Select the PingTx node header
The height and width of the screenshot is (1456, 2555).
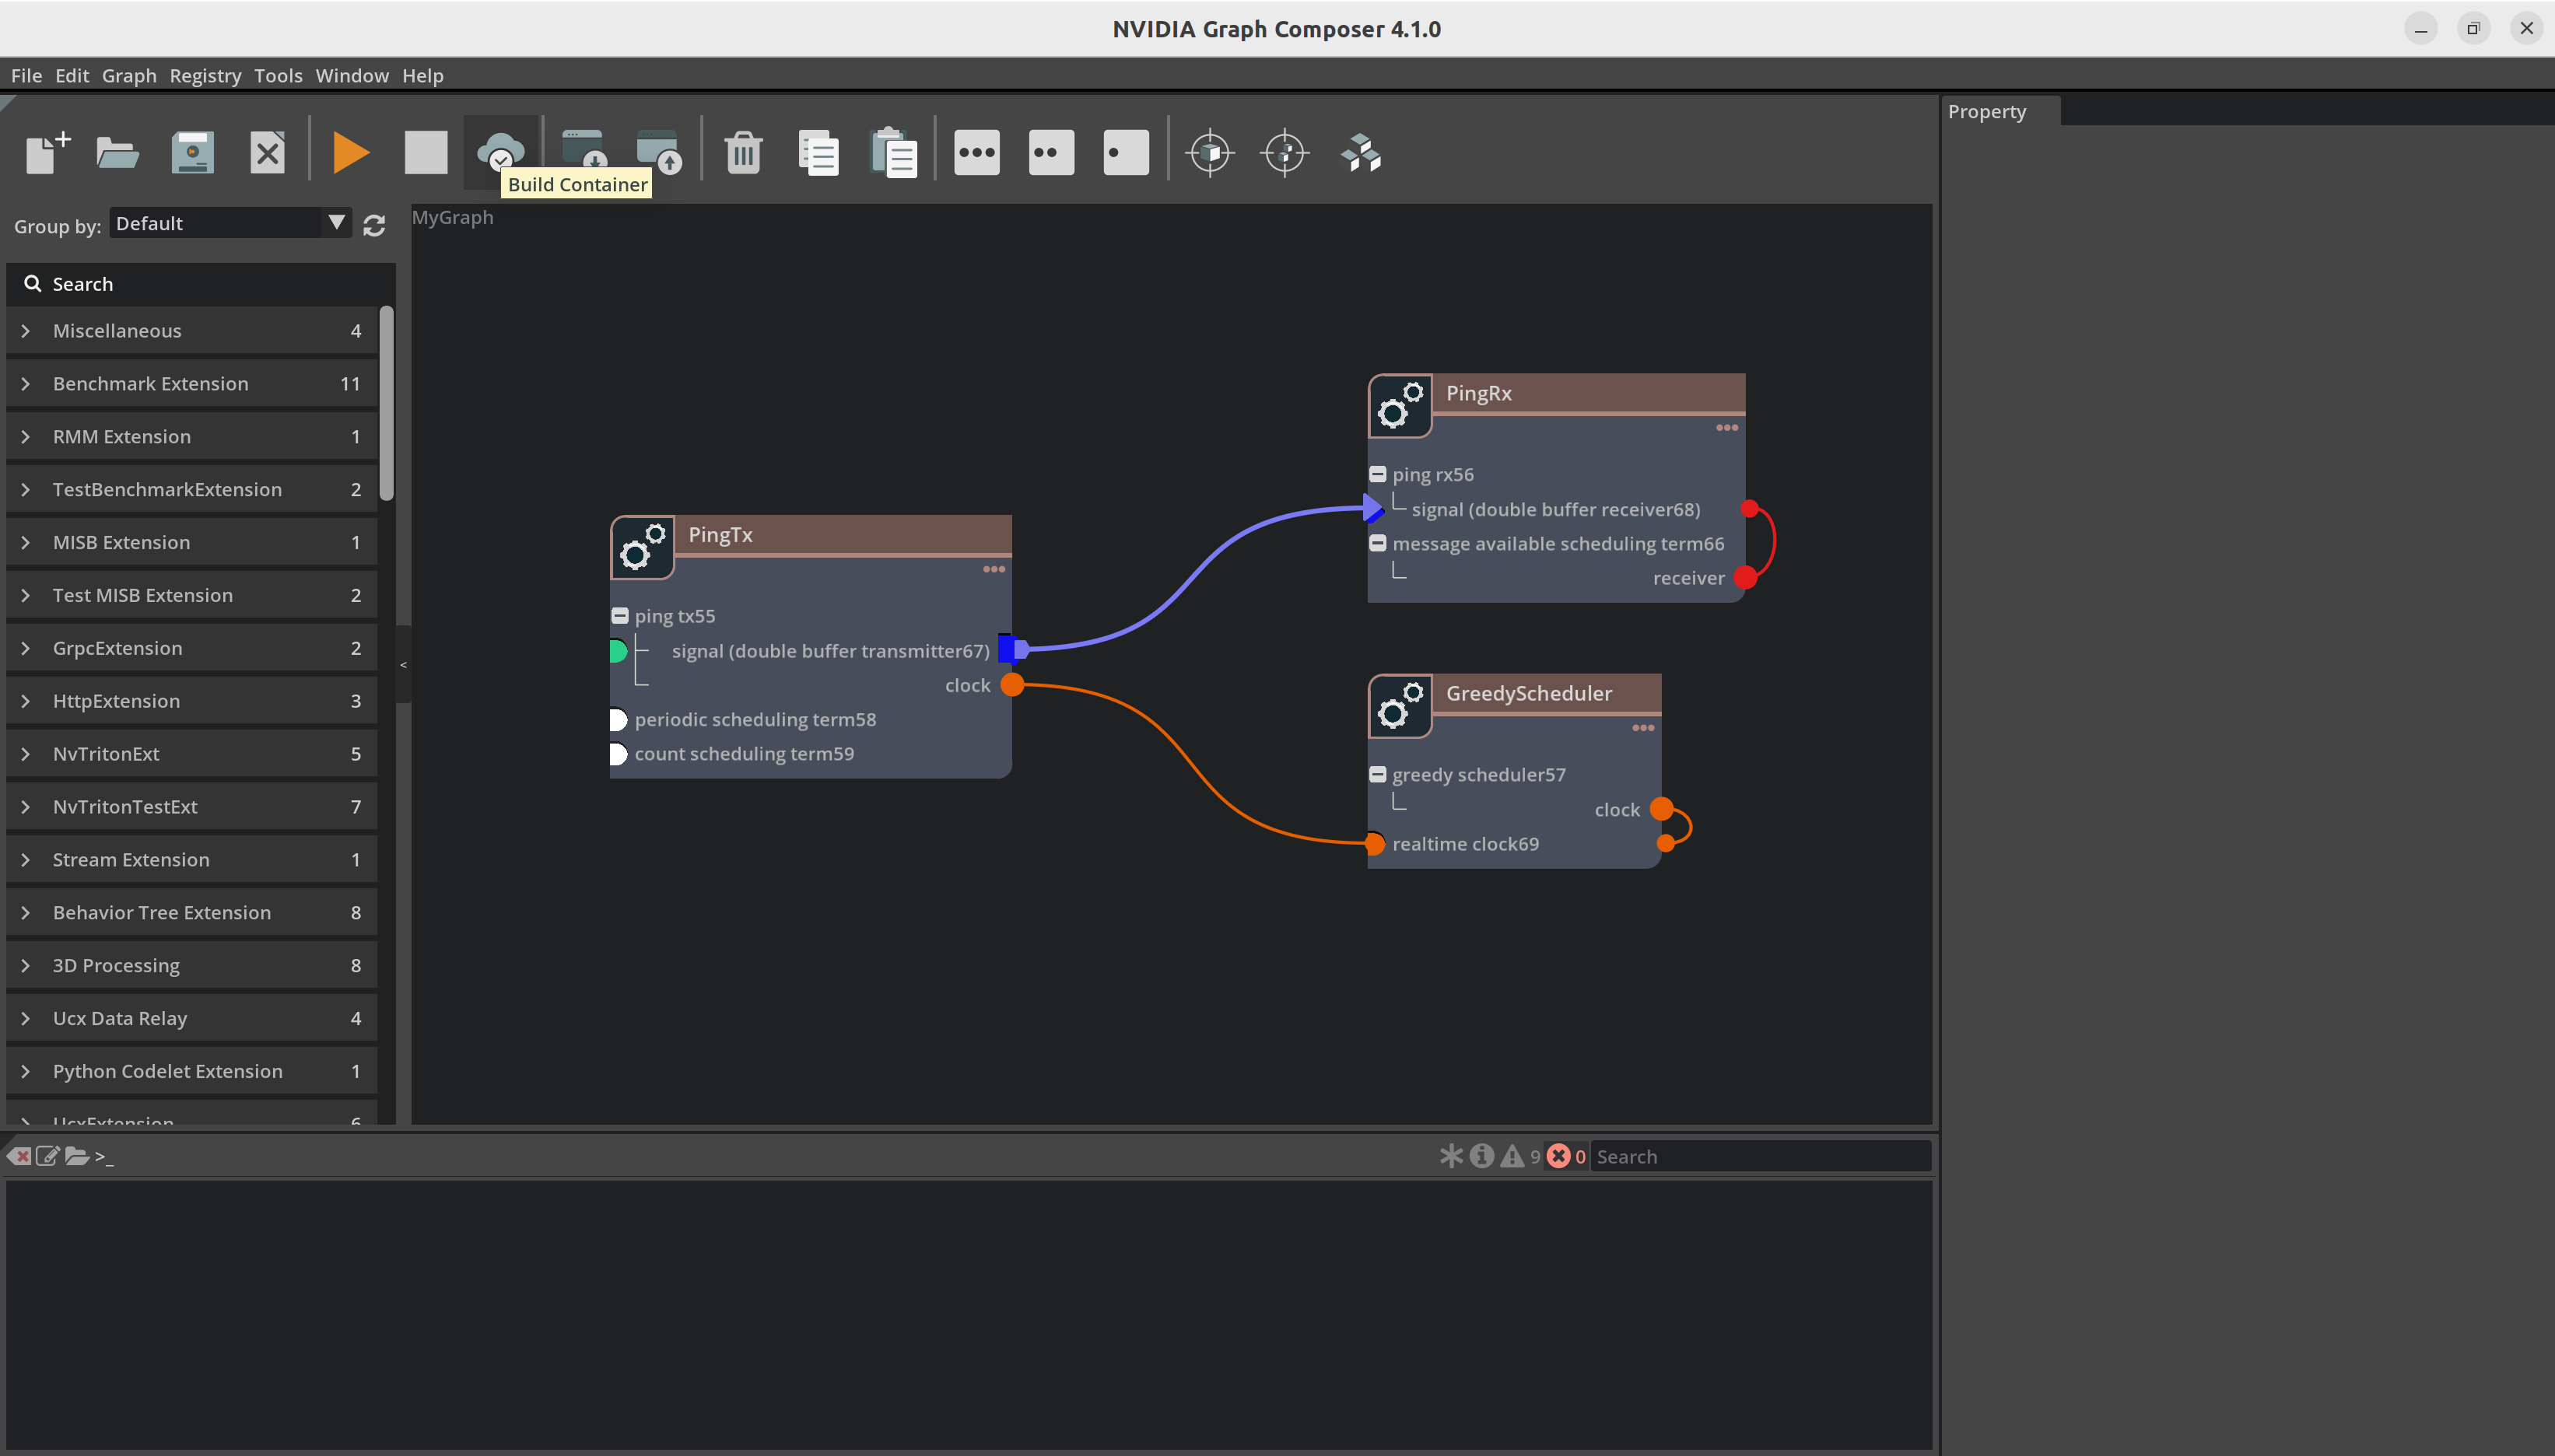pos(843,535)
